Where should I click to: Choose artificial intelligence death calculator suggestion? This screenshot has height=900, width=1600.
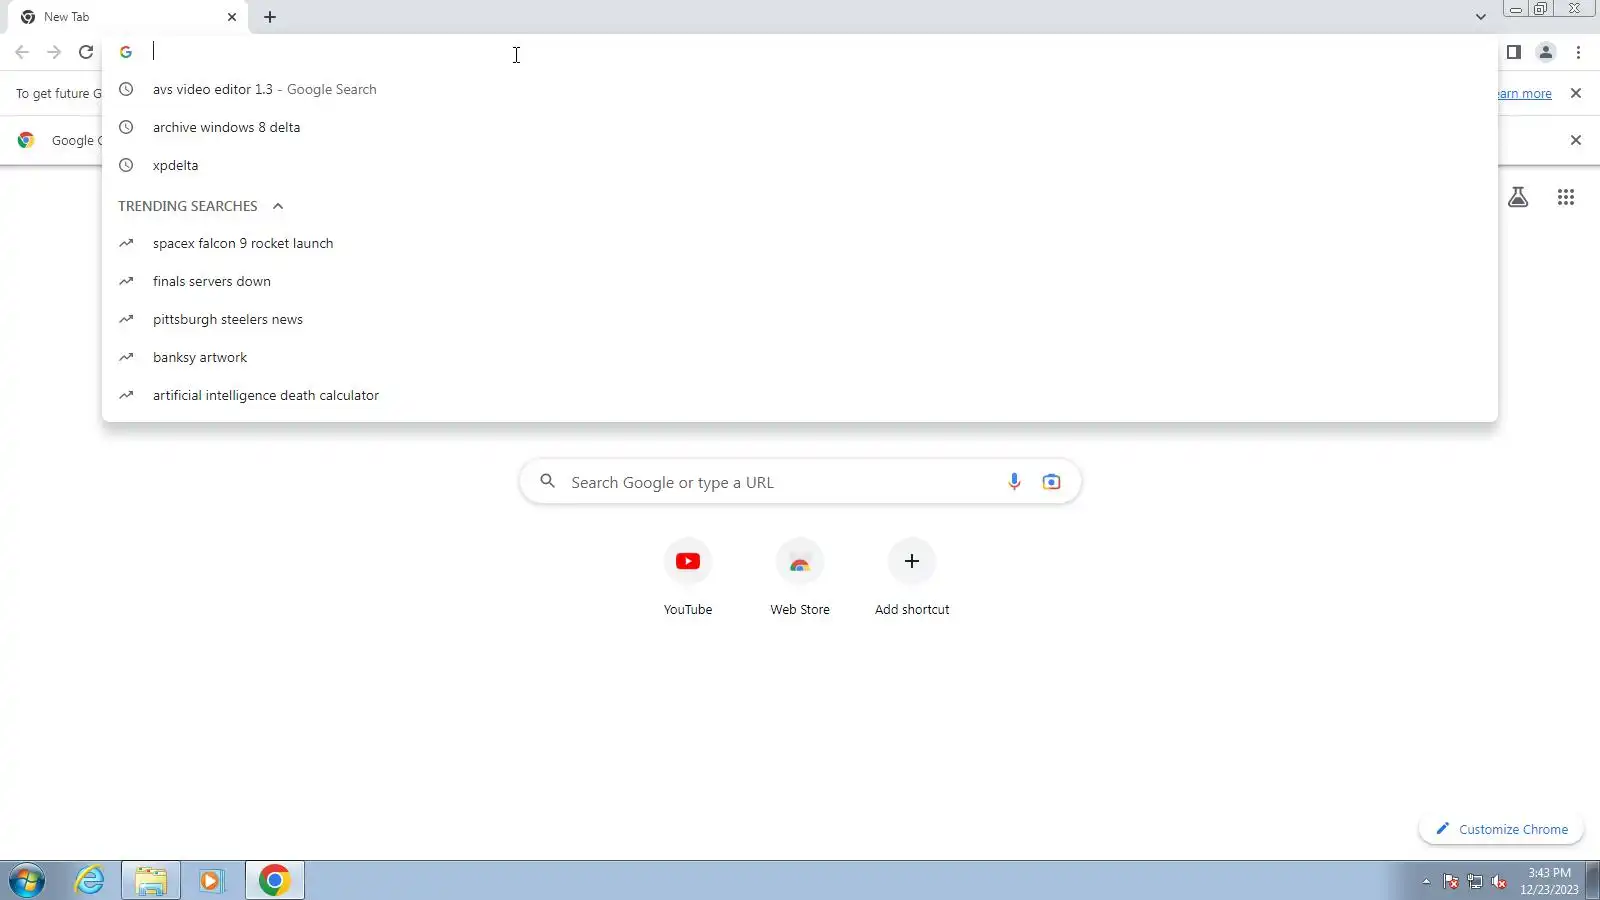click(x=800, y=395)
